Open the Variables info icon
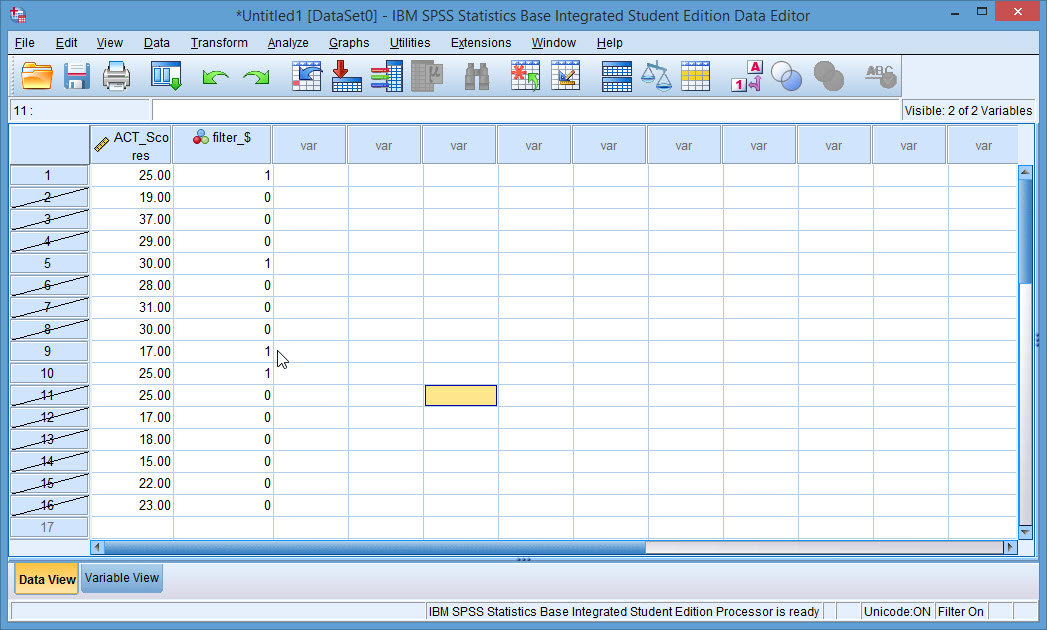Image resolution: width=1047 pixels, height=630 pixels. click(x=387, y=76)
